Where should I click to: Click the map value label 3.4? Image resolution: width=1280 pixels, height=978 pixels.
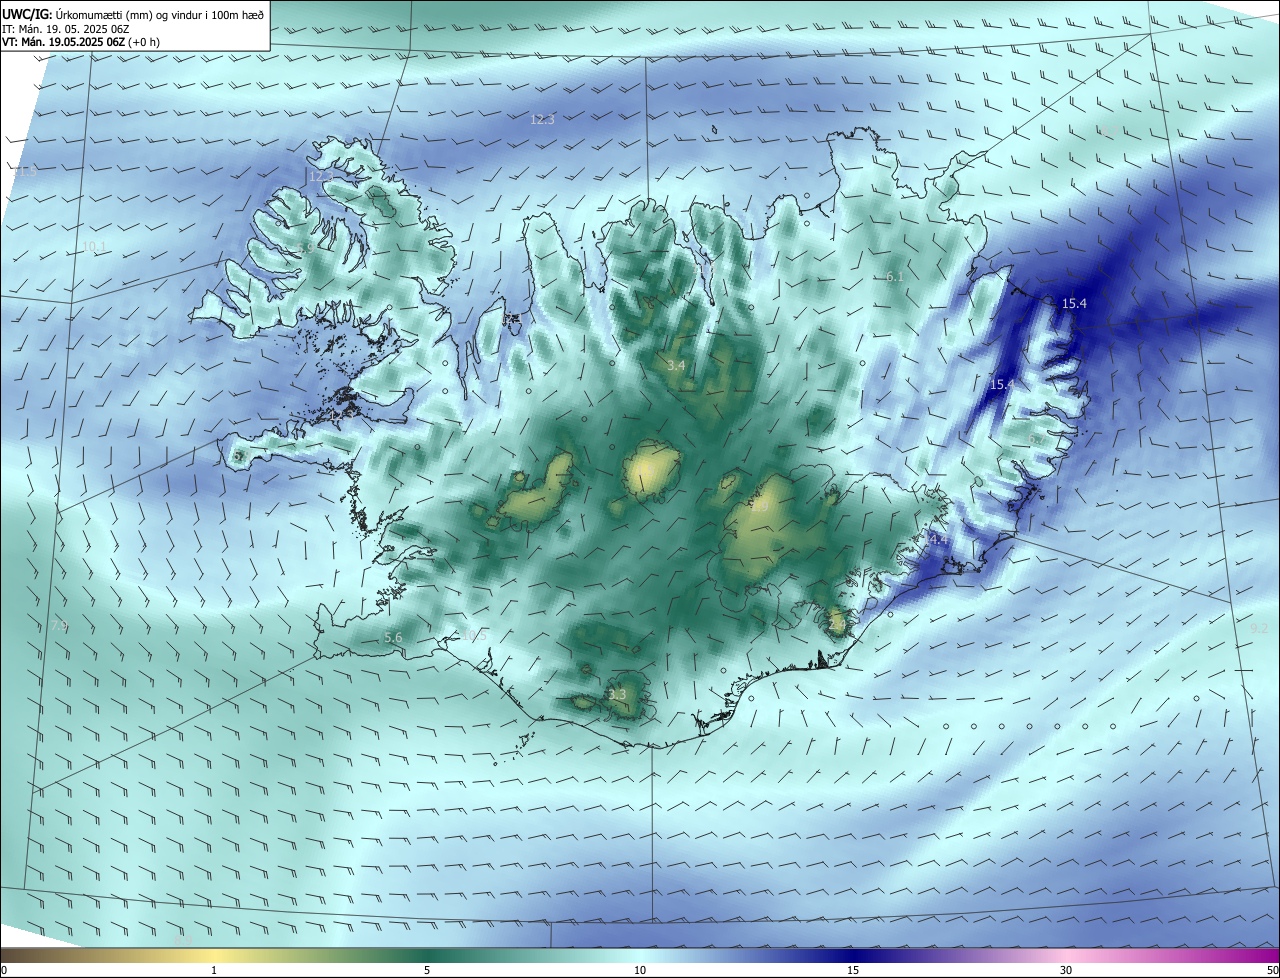click(x=676, y=366)
